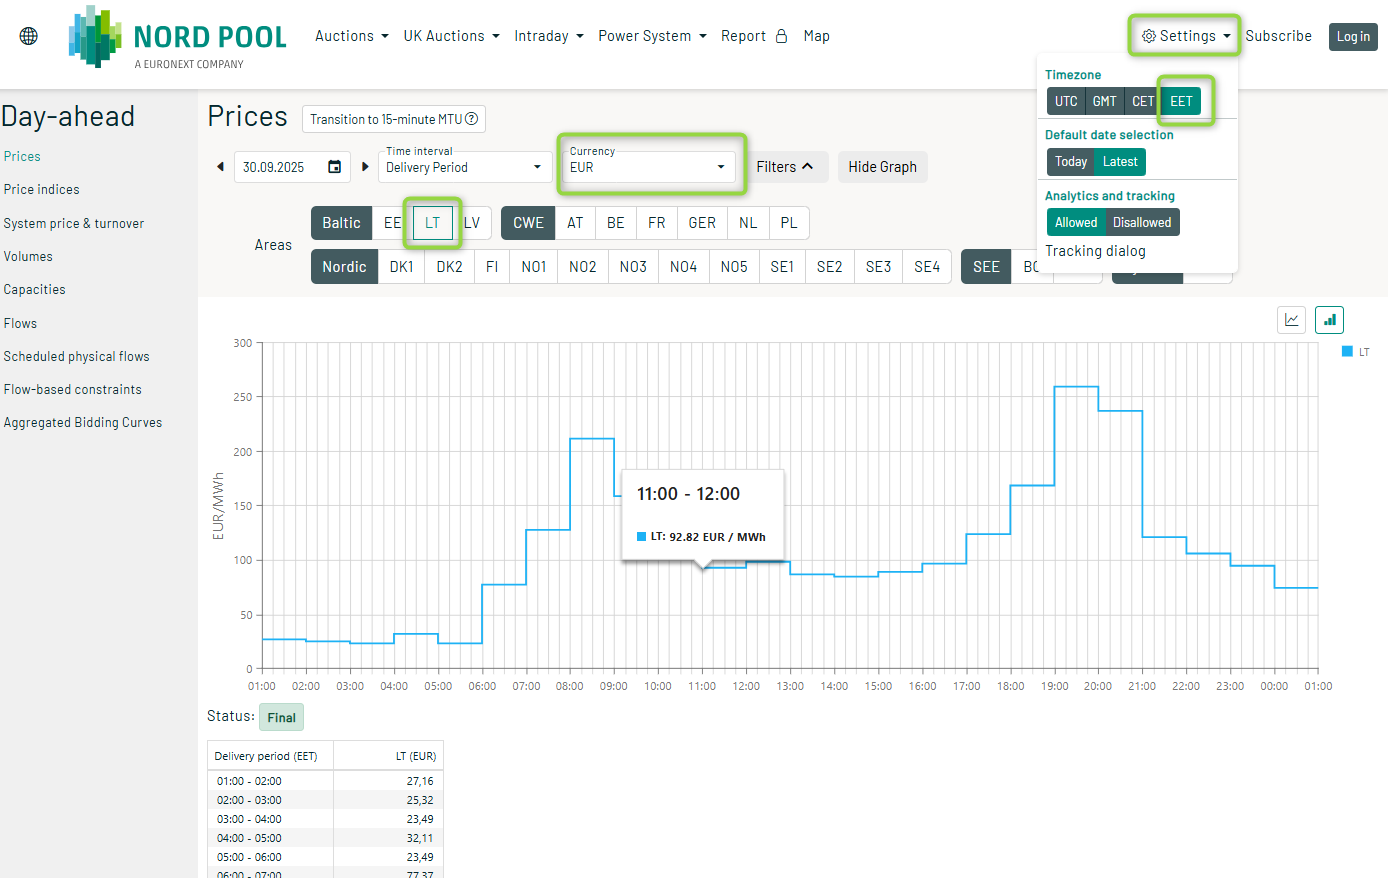Open the Map page
The width and height of the screenshot is (1388, 878).
click(817, 36)
